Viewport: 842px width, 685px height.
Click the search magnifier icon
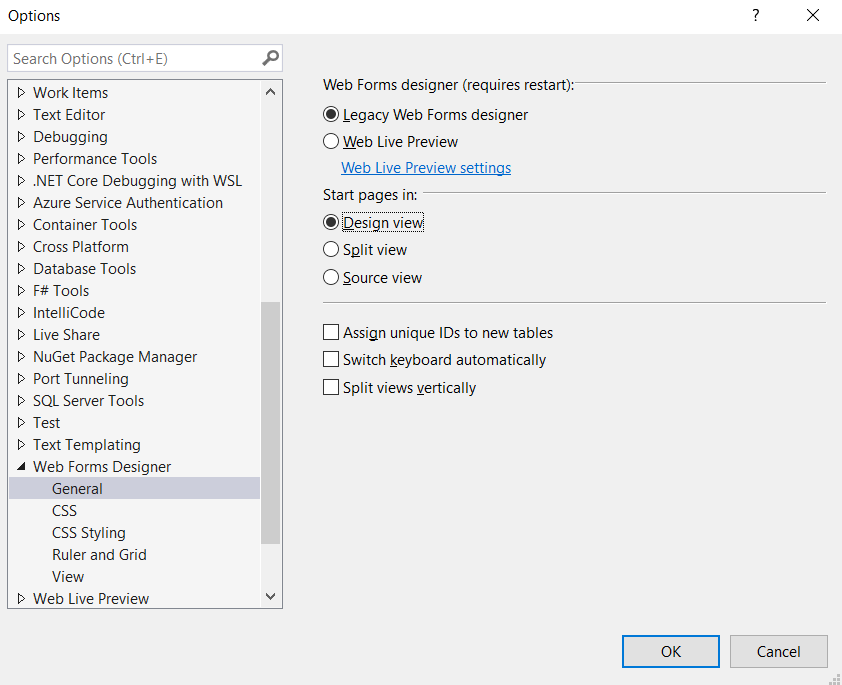point(268,57)
